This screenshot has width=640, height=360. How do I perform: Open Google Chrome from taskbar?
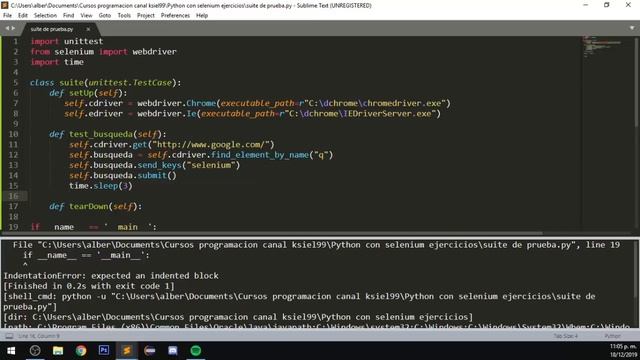[81, 351]
